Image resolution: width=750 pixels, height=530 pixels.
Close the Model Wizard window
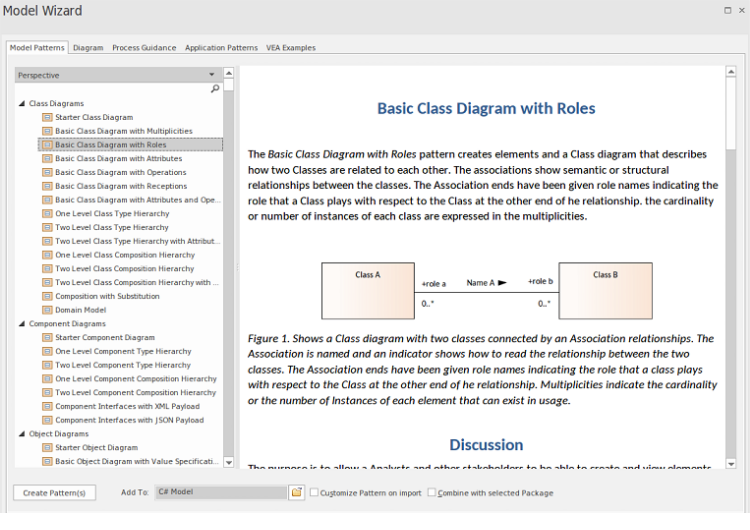point(741,11)
